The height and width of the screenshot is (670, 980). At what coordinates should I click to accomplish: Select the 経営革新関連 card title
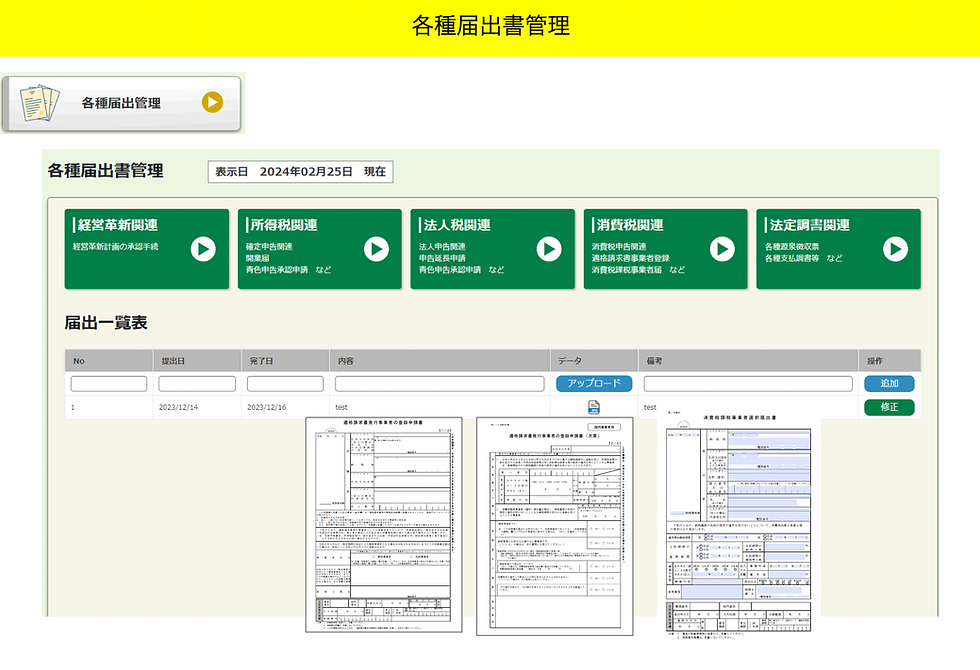118,225
